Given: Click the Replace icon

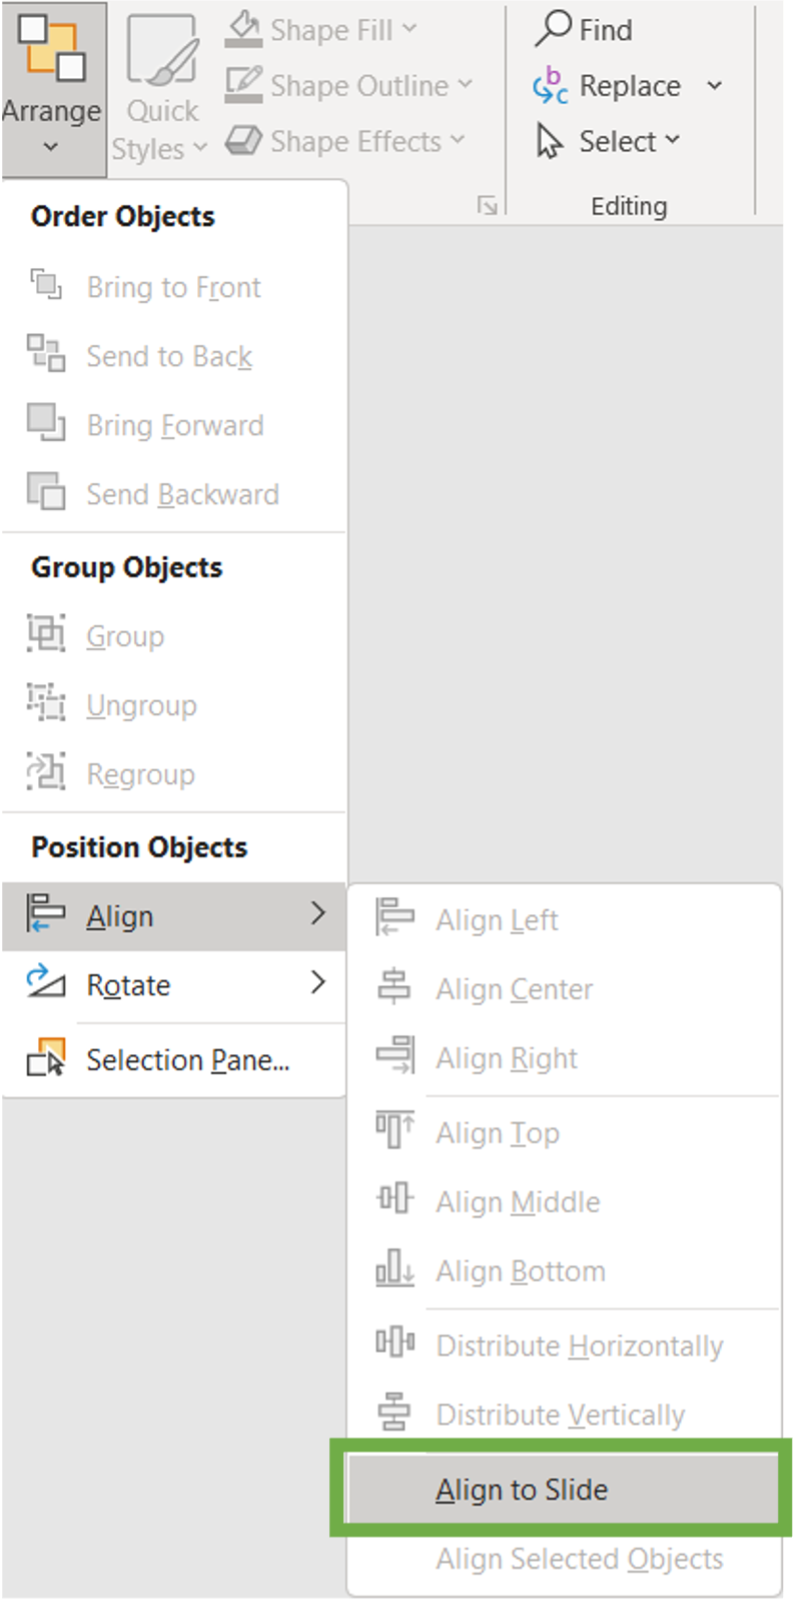Looking at the screenshot, I should [551, 86].
